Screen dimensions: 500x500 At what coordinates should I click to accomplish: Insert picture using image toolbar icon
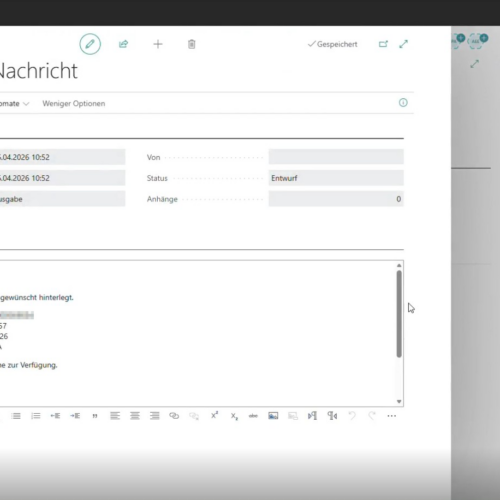273,416
